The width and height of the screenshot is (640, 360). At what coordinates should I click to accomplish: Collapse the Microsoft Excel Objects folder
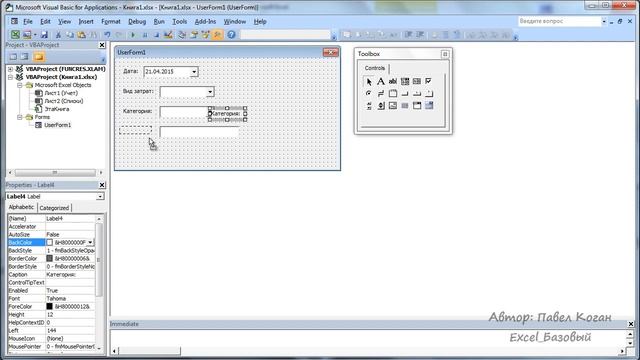19,85
